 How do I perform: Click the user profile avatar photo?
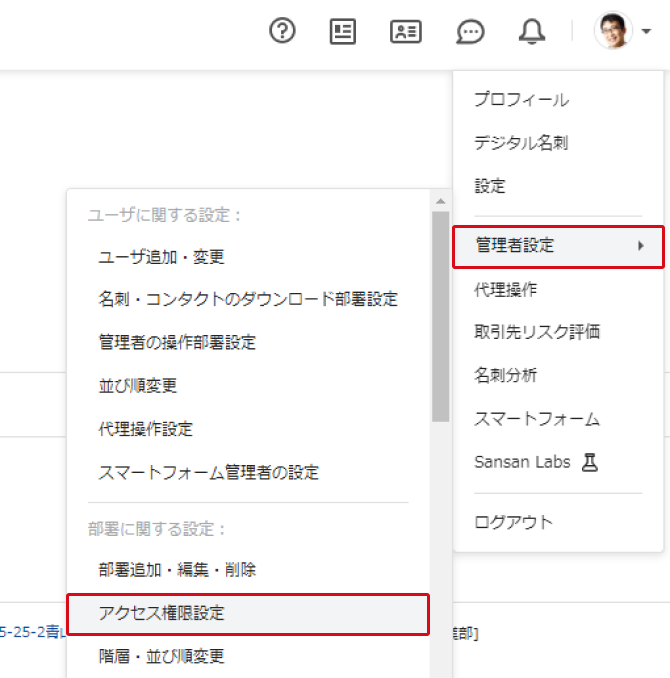613,31
